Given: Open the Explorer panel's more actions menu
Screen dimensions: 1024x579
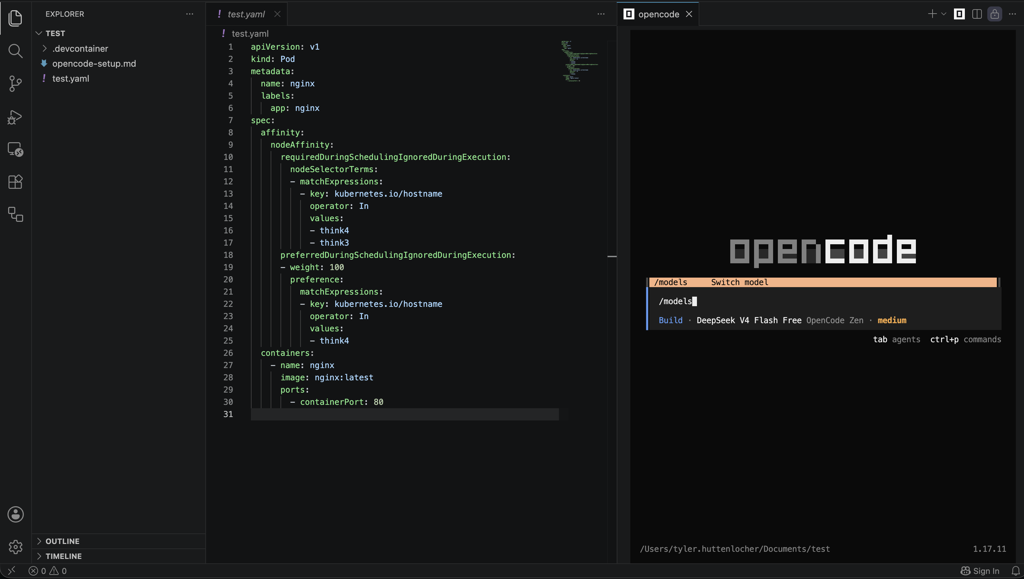Looking at the screenshot, I should (x=189, y=14).
